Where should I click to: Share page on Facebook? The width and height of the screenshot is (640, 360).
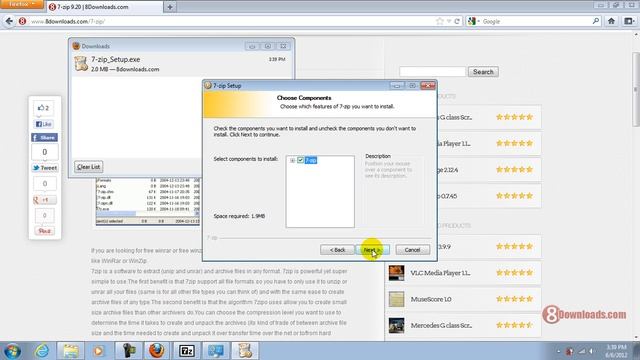[44, 138]
